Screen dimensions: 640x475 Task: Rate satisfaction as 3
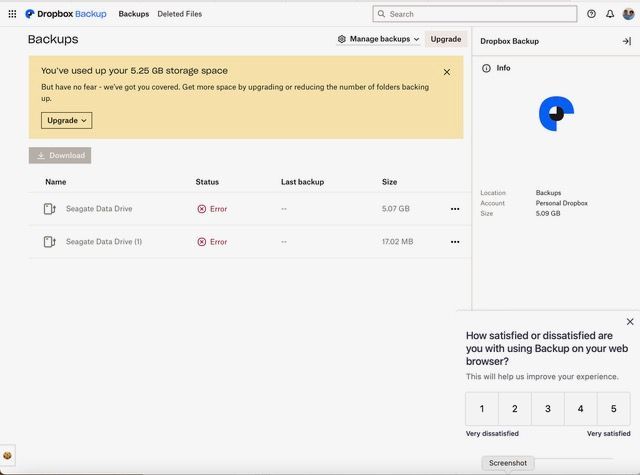click(x=548, y=409)
